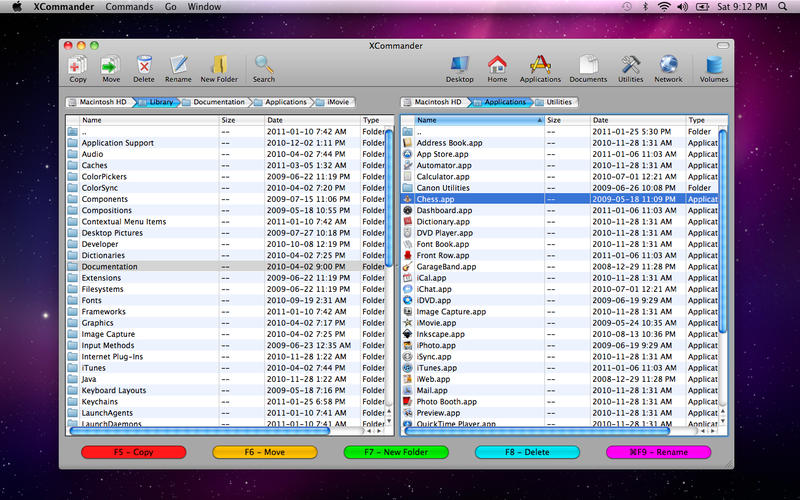800x500 pixels.
Task: Open the Go menu
Action: coord(170,7)
